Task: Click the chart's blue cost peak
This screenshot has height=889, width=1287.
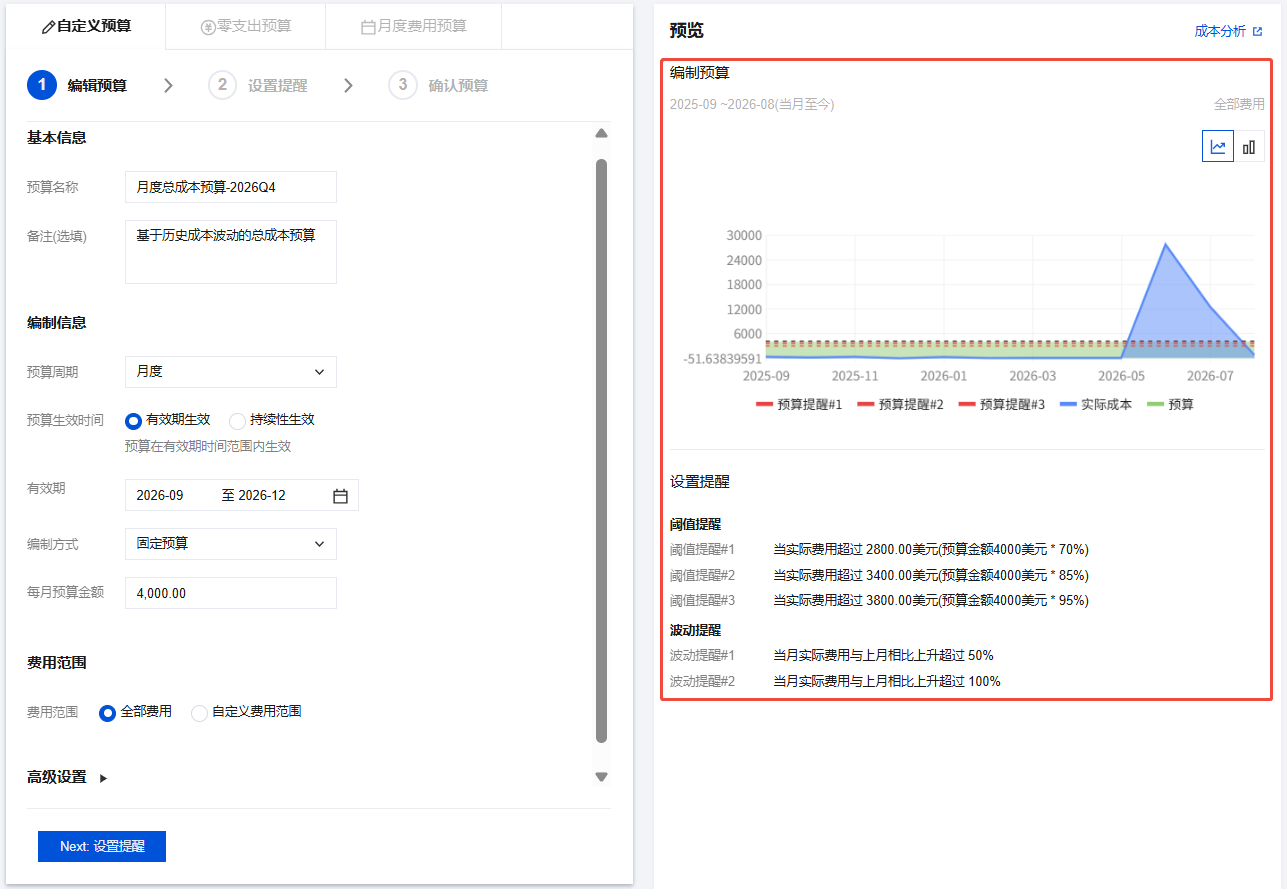Action: pos(1165,244)
